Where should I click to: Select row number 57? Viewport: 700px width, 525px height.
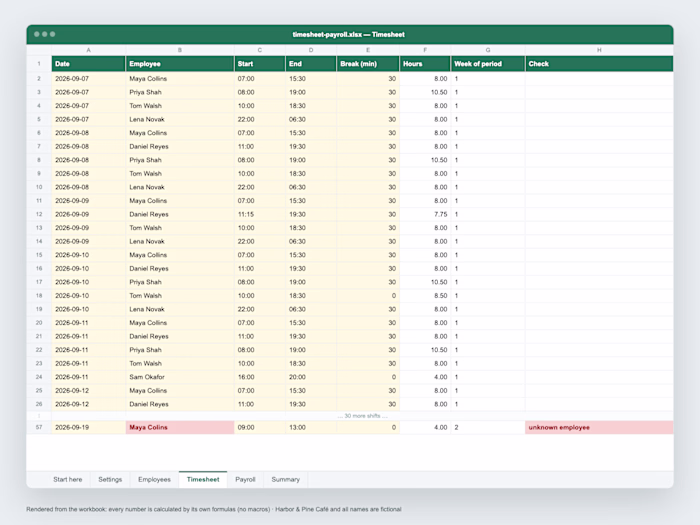click(39, 427)
